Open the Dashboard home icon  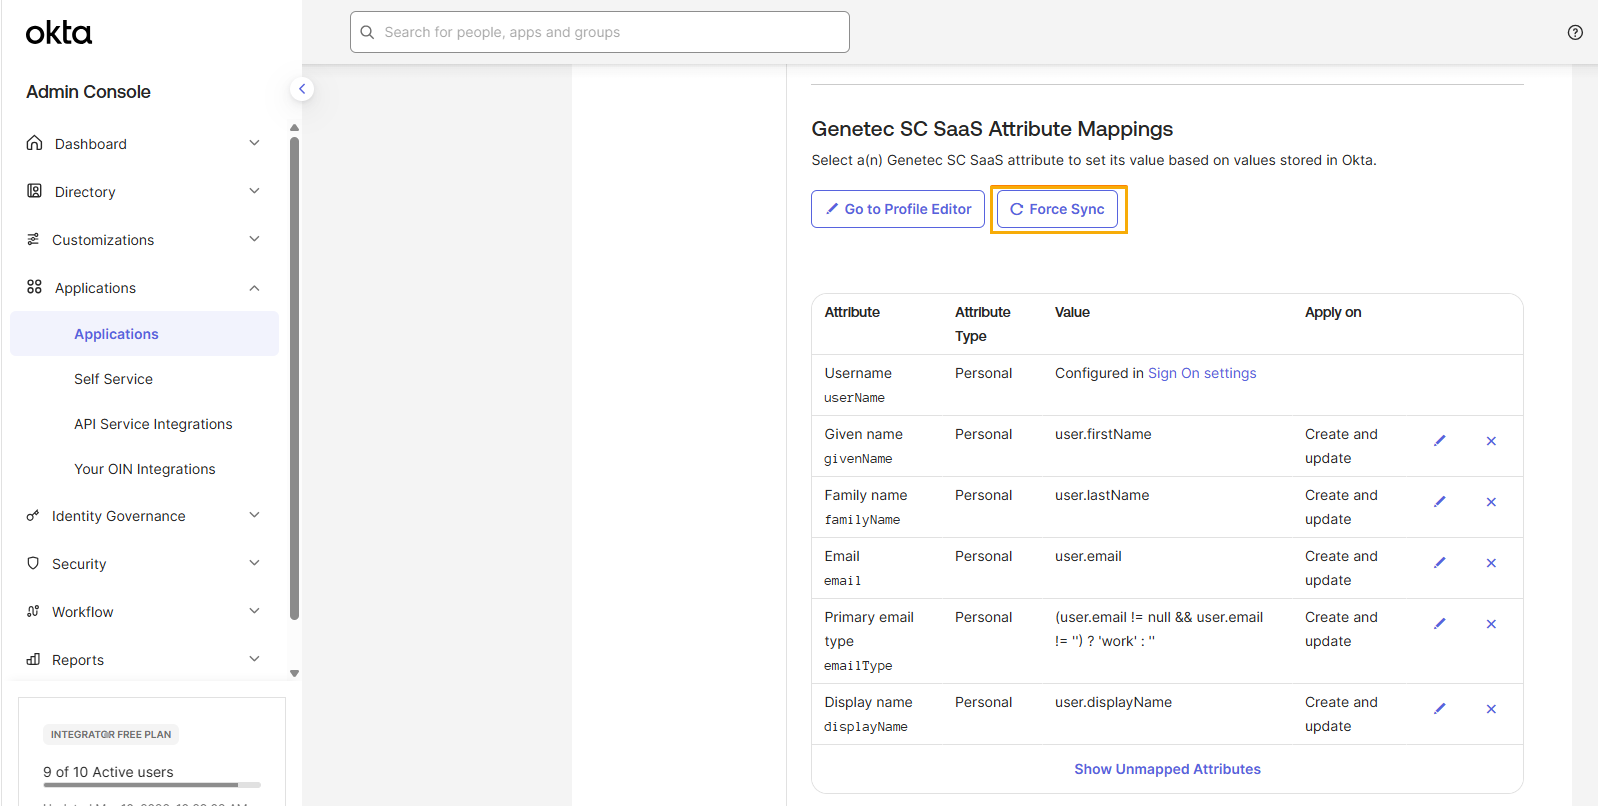pos(34,143)
